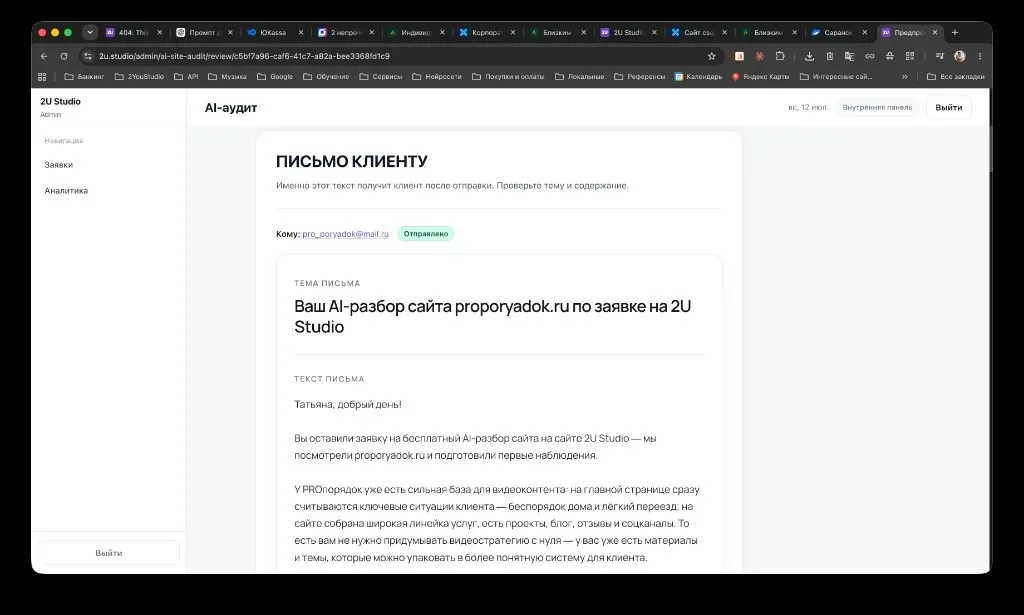Image resolution: width=1024 pixels, height=615 pixels.
Task: Click the AI-аудит page title
Action: [231, 108]
